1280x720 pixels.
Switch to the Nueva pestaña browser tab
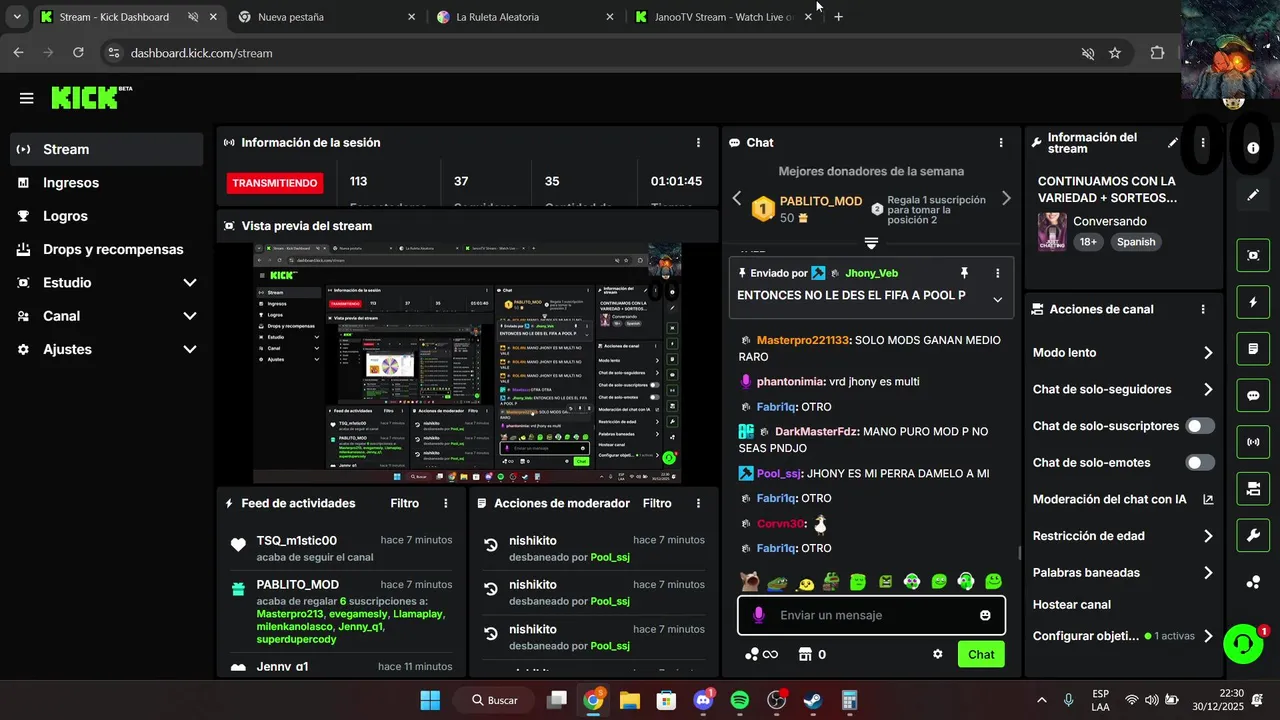pos(327,17)
